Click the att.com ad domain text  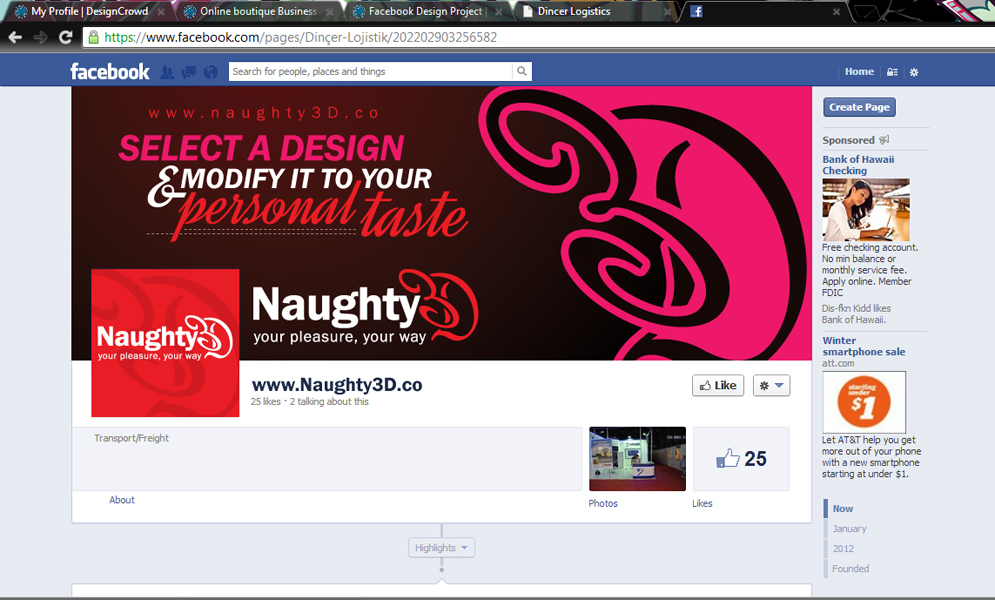coord(838,363)
